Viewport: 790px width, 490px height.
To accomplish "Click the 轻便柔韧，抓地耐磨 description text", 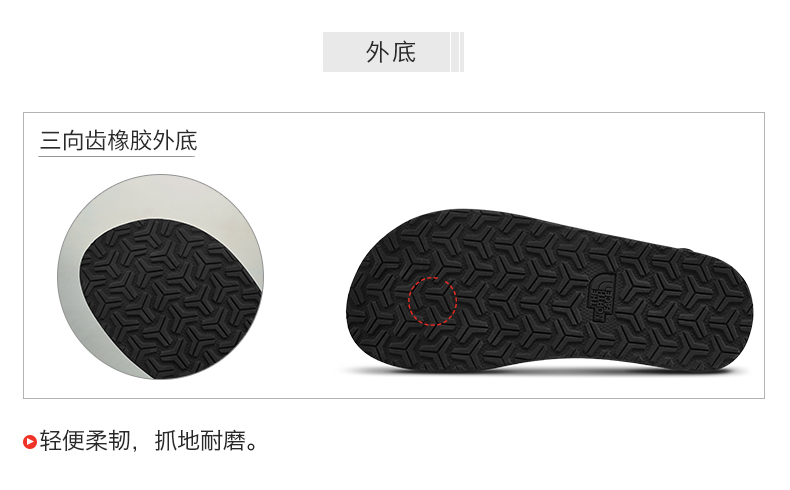I will click(x=149, y=441).
